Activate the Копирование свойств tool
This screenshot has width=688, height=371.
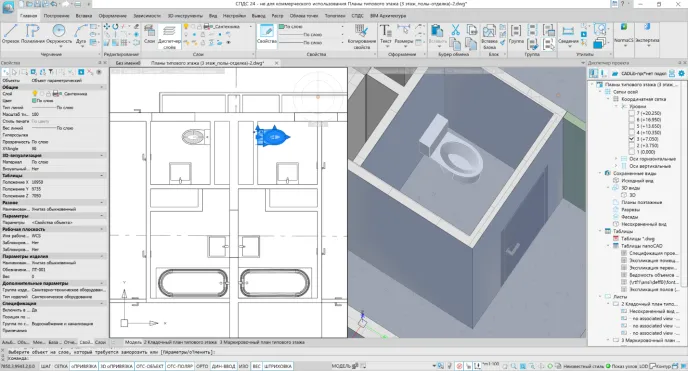pyautogui.click(x=362, y=36)
